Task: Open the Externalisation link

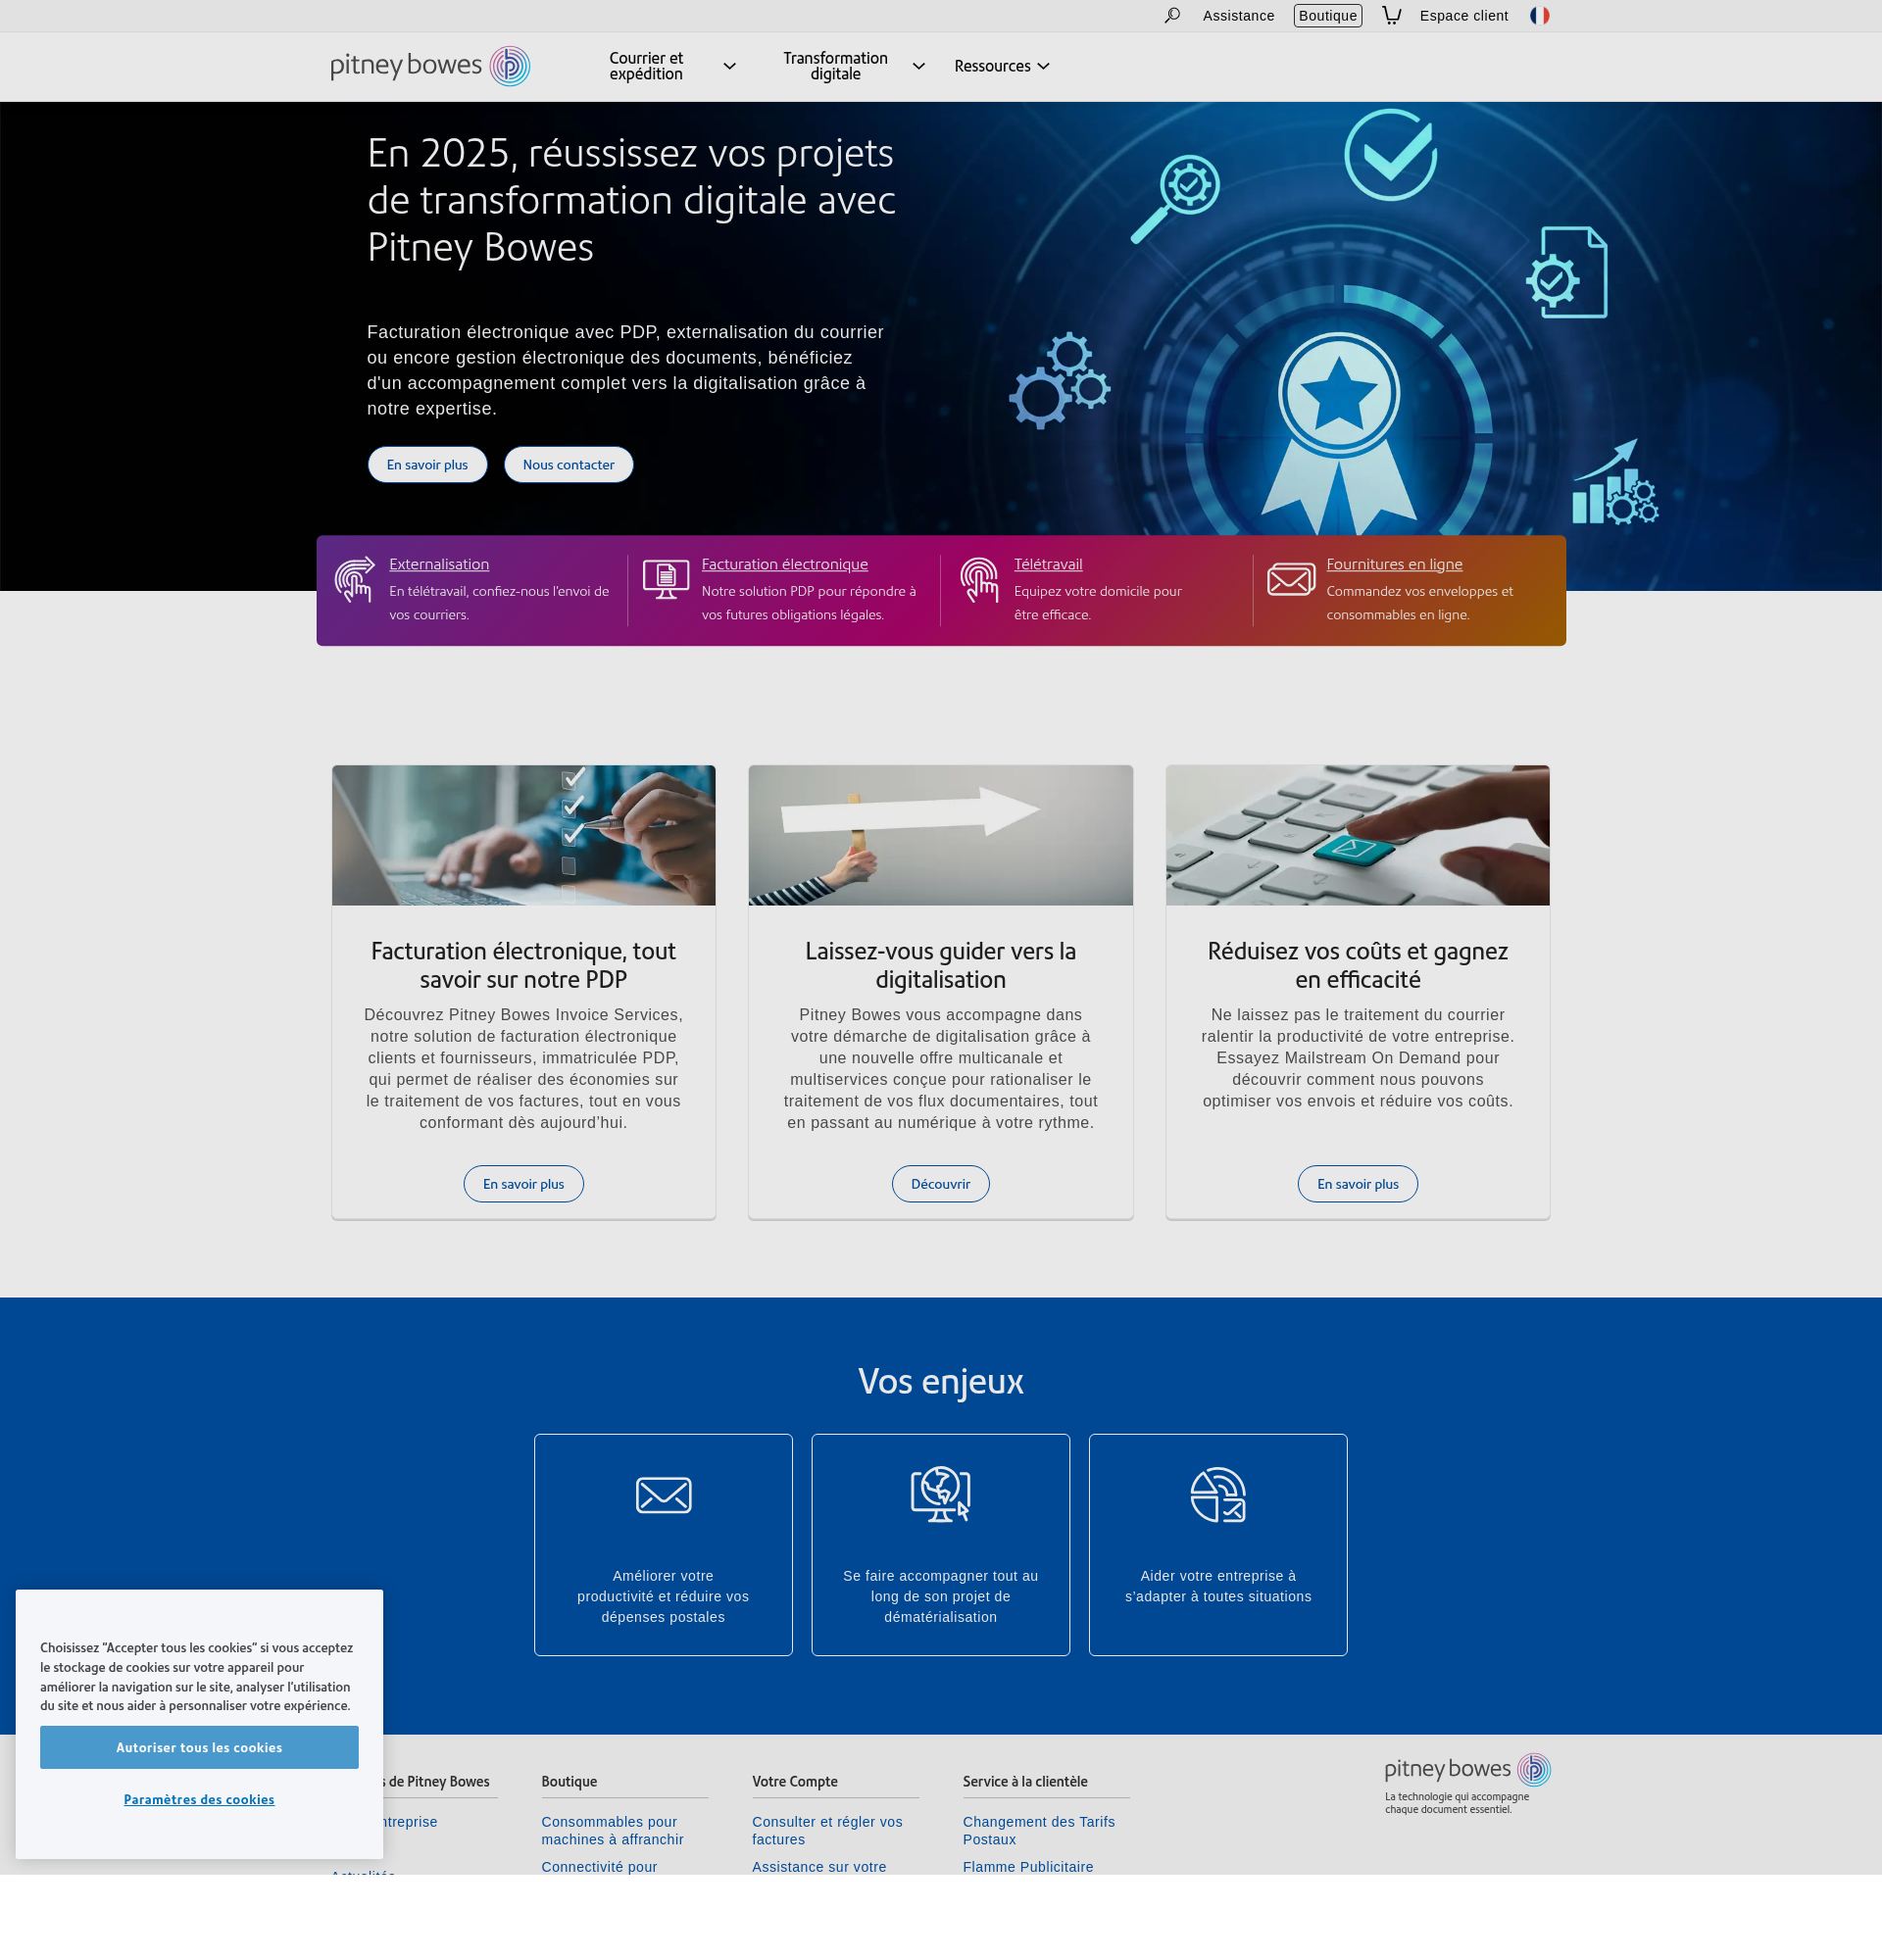Action: click(x=439, y=564)
